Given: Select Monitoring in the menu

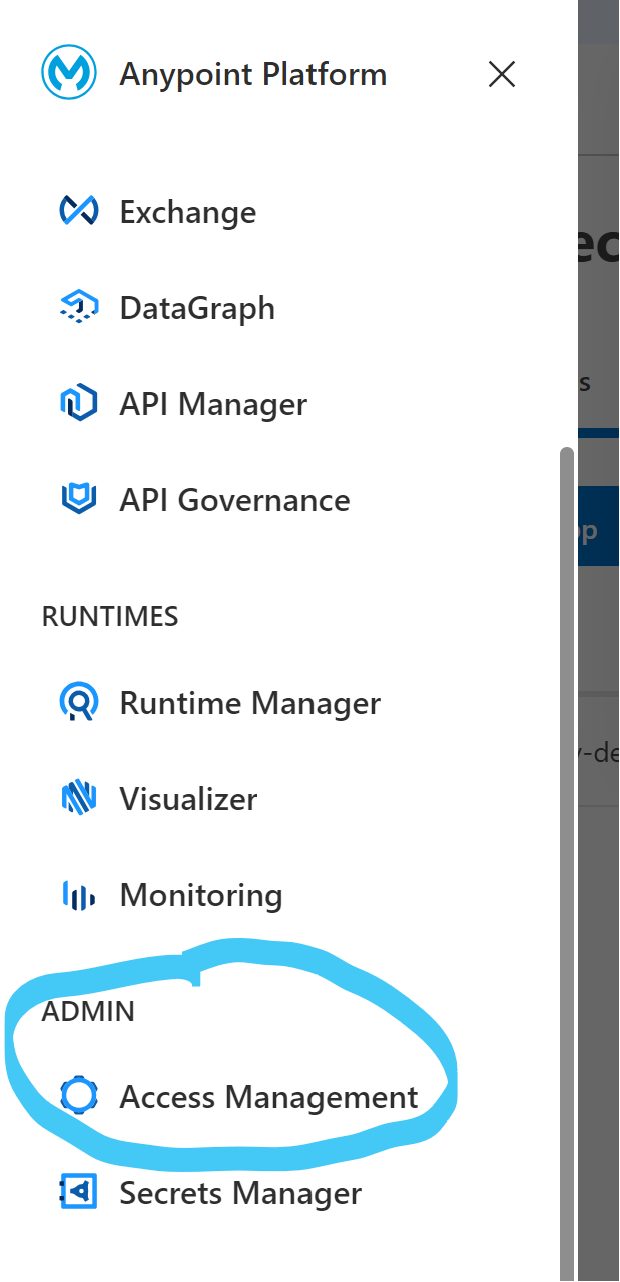Looking at the screenshot, I should [x=201, y=895].
